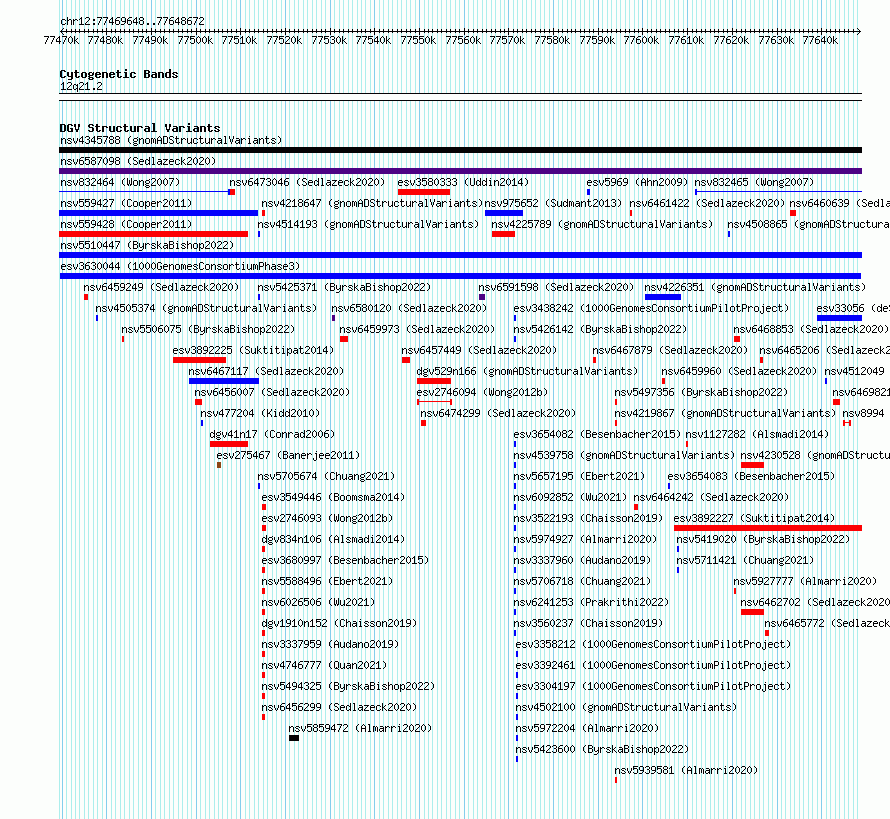Open nsv5588496 (Ebert2021) label
Image resolution: width=890 pixels, height=819 pixels.
[x=327, y=581]
